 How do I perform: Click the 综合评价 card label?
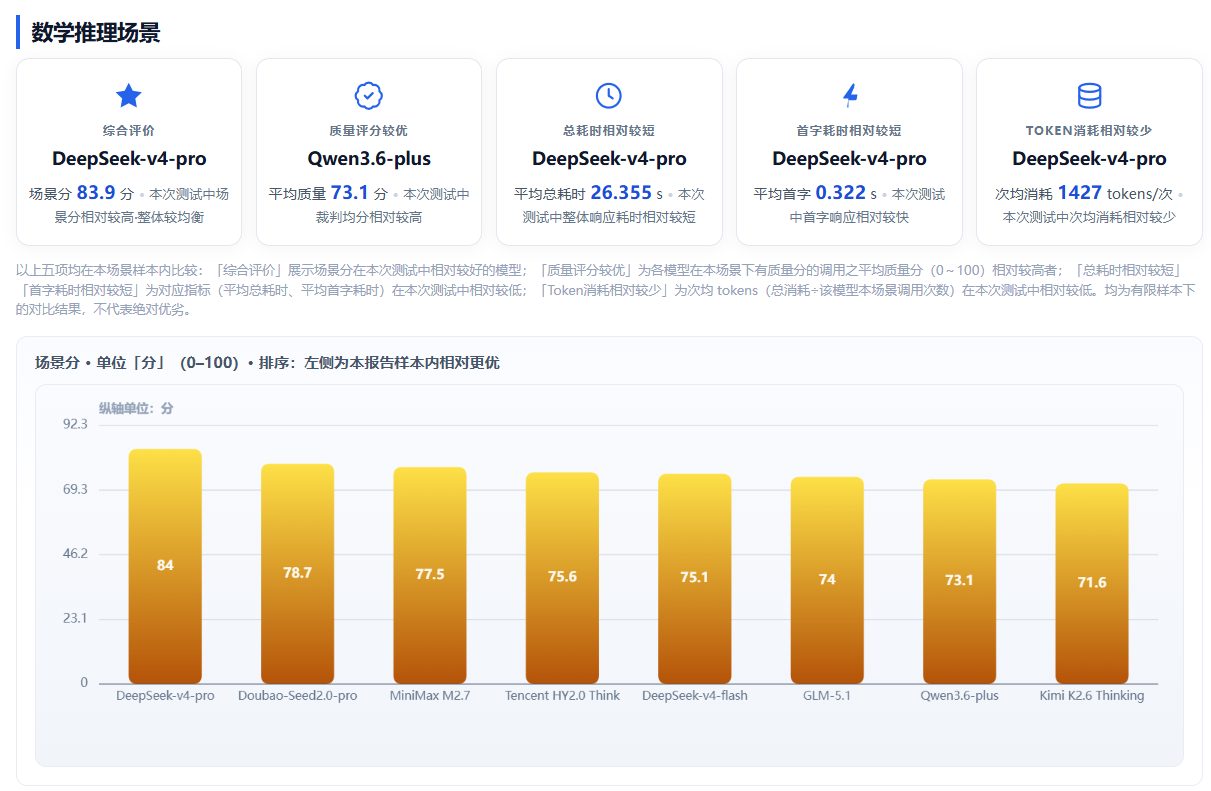[x=129, y=131]
